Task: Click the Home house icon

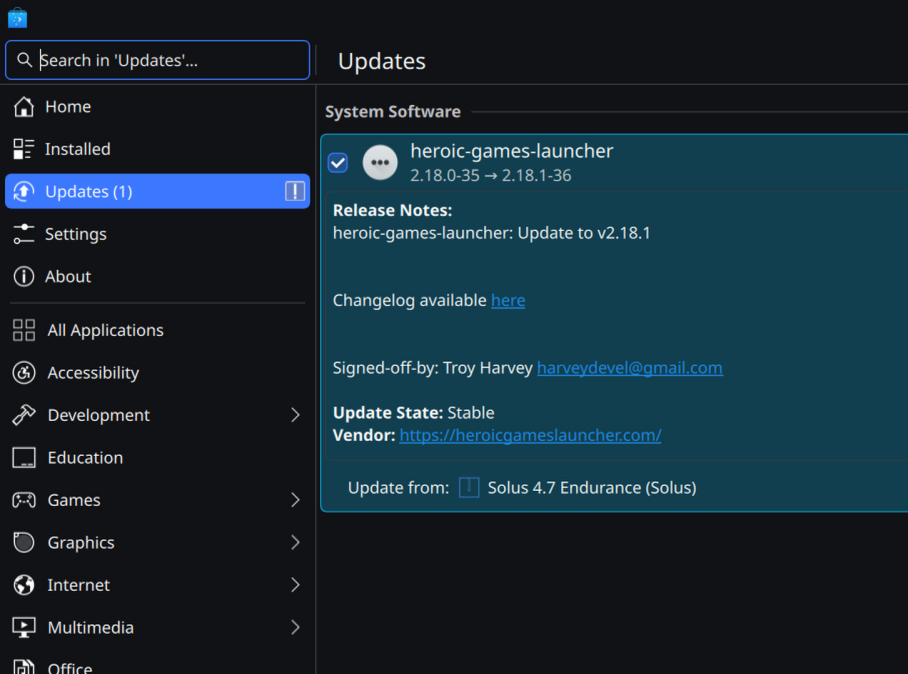Action: click(x=24, y=107)
